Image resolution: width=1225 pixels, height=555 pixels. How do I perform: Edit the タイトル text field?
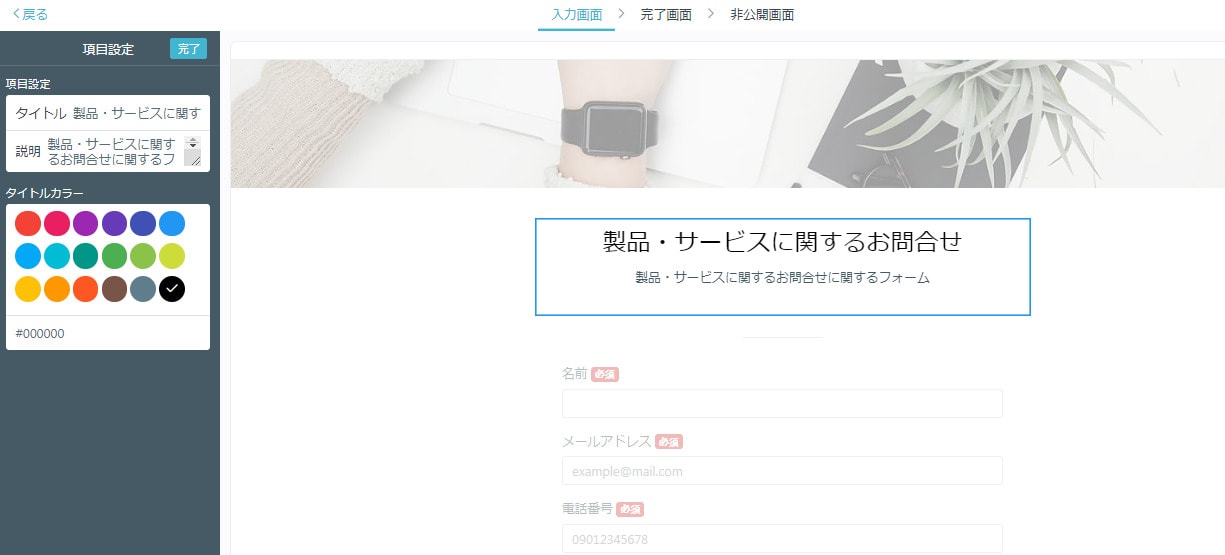point(137,113)
